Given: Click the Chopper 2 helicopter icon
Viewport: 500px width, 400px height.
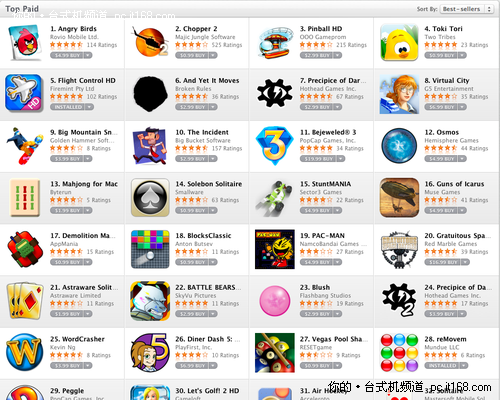Looking at the screenshot, I should pos(150,42).
